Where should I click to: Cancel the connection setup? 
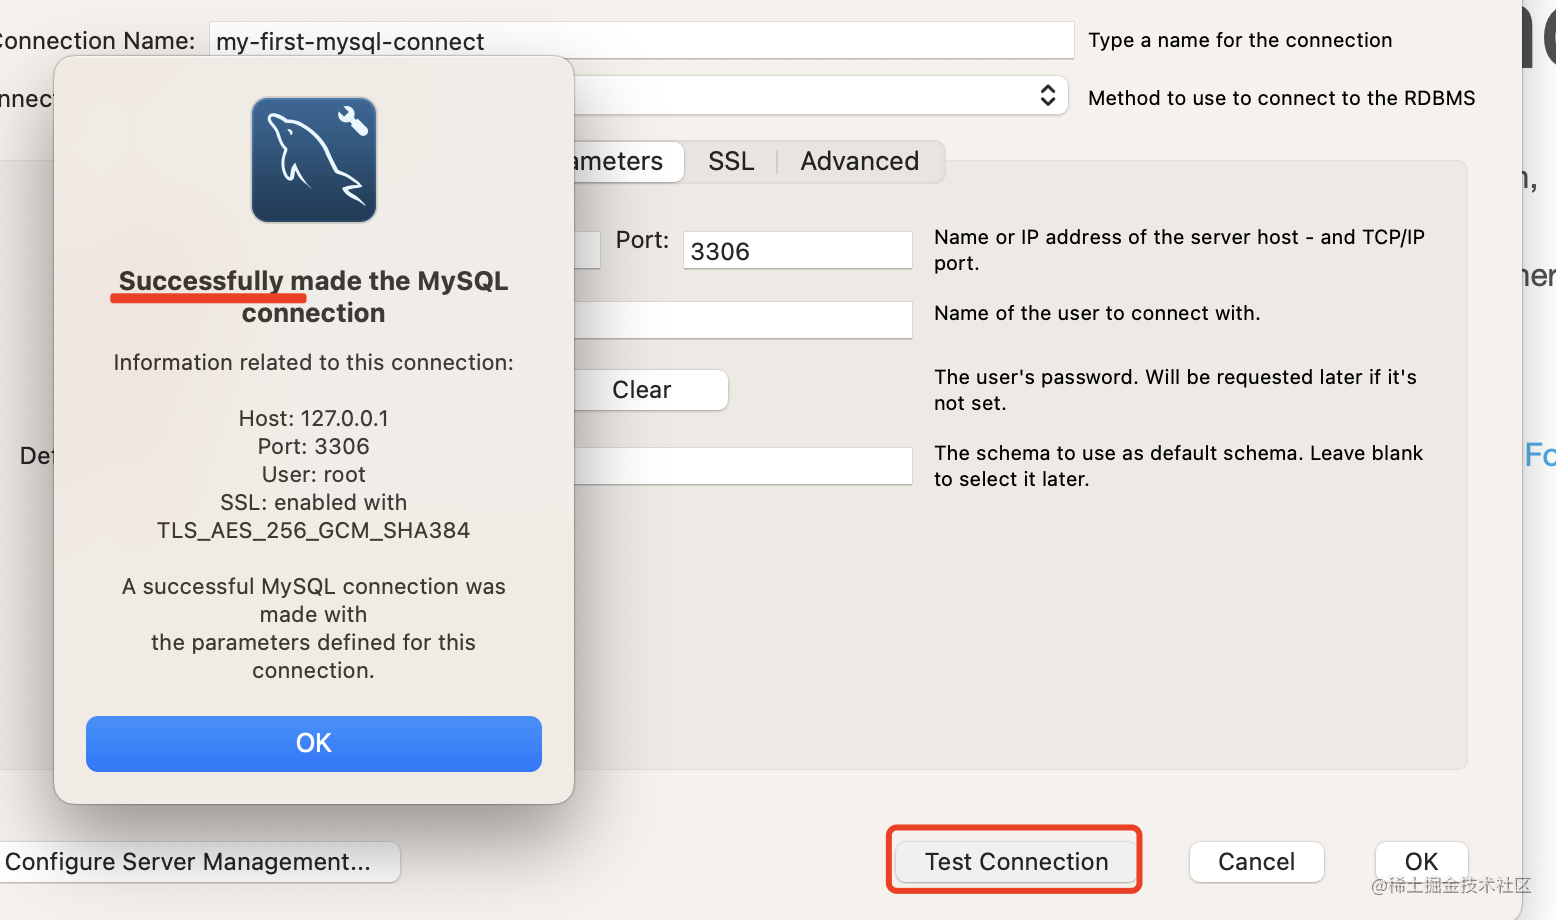pyautogui.click(x=1256, y=861)
